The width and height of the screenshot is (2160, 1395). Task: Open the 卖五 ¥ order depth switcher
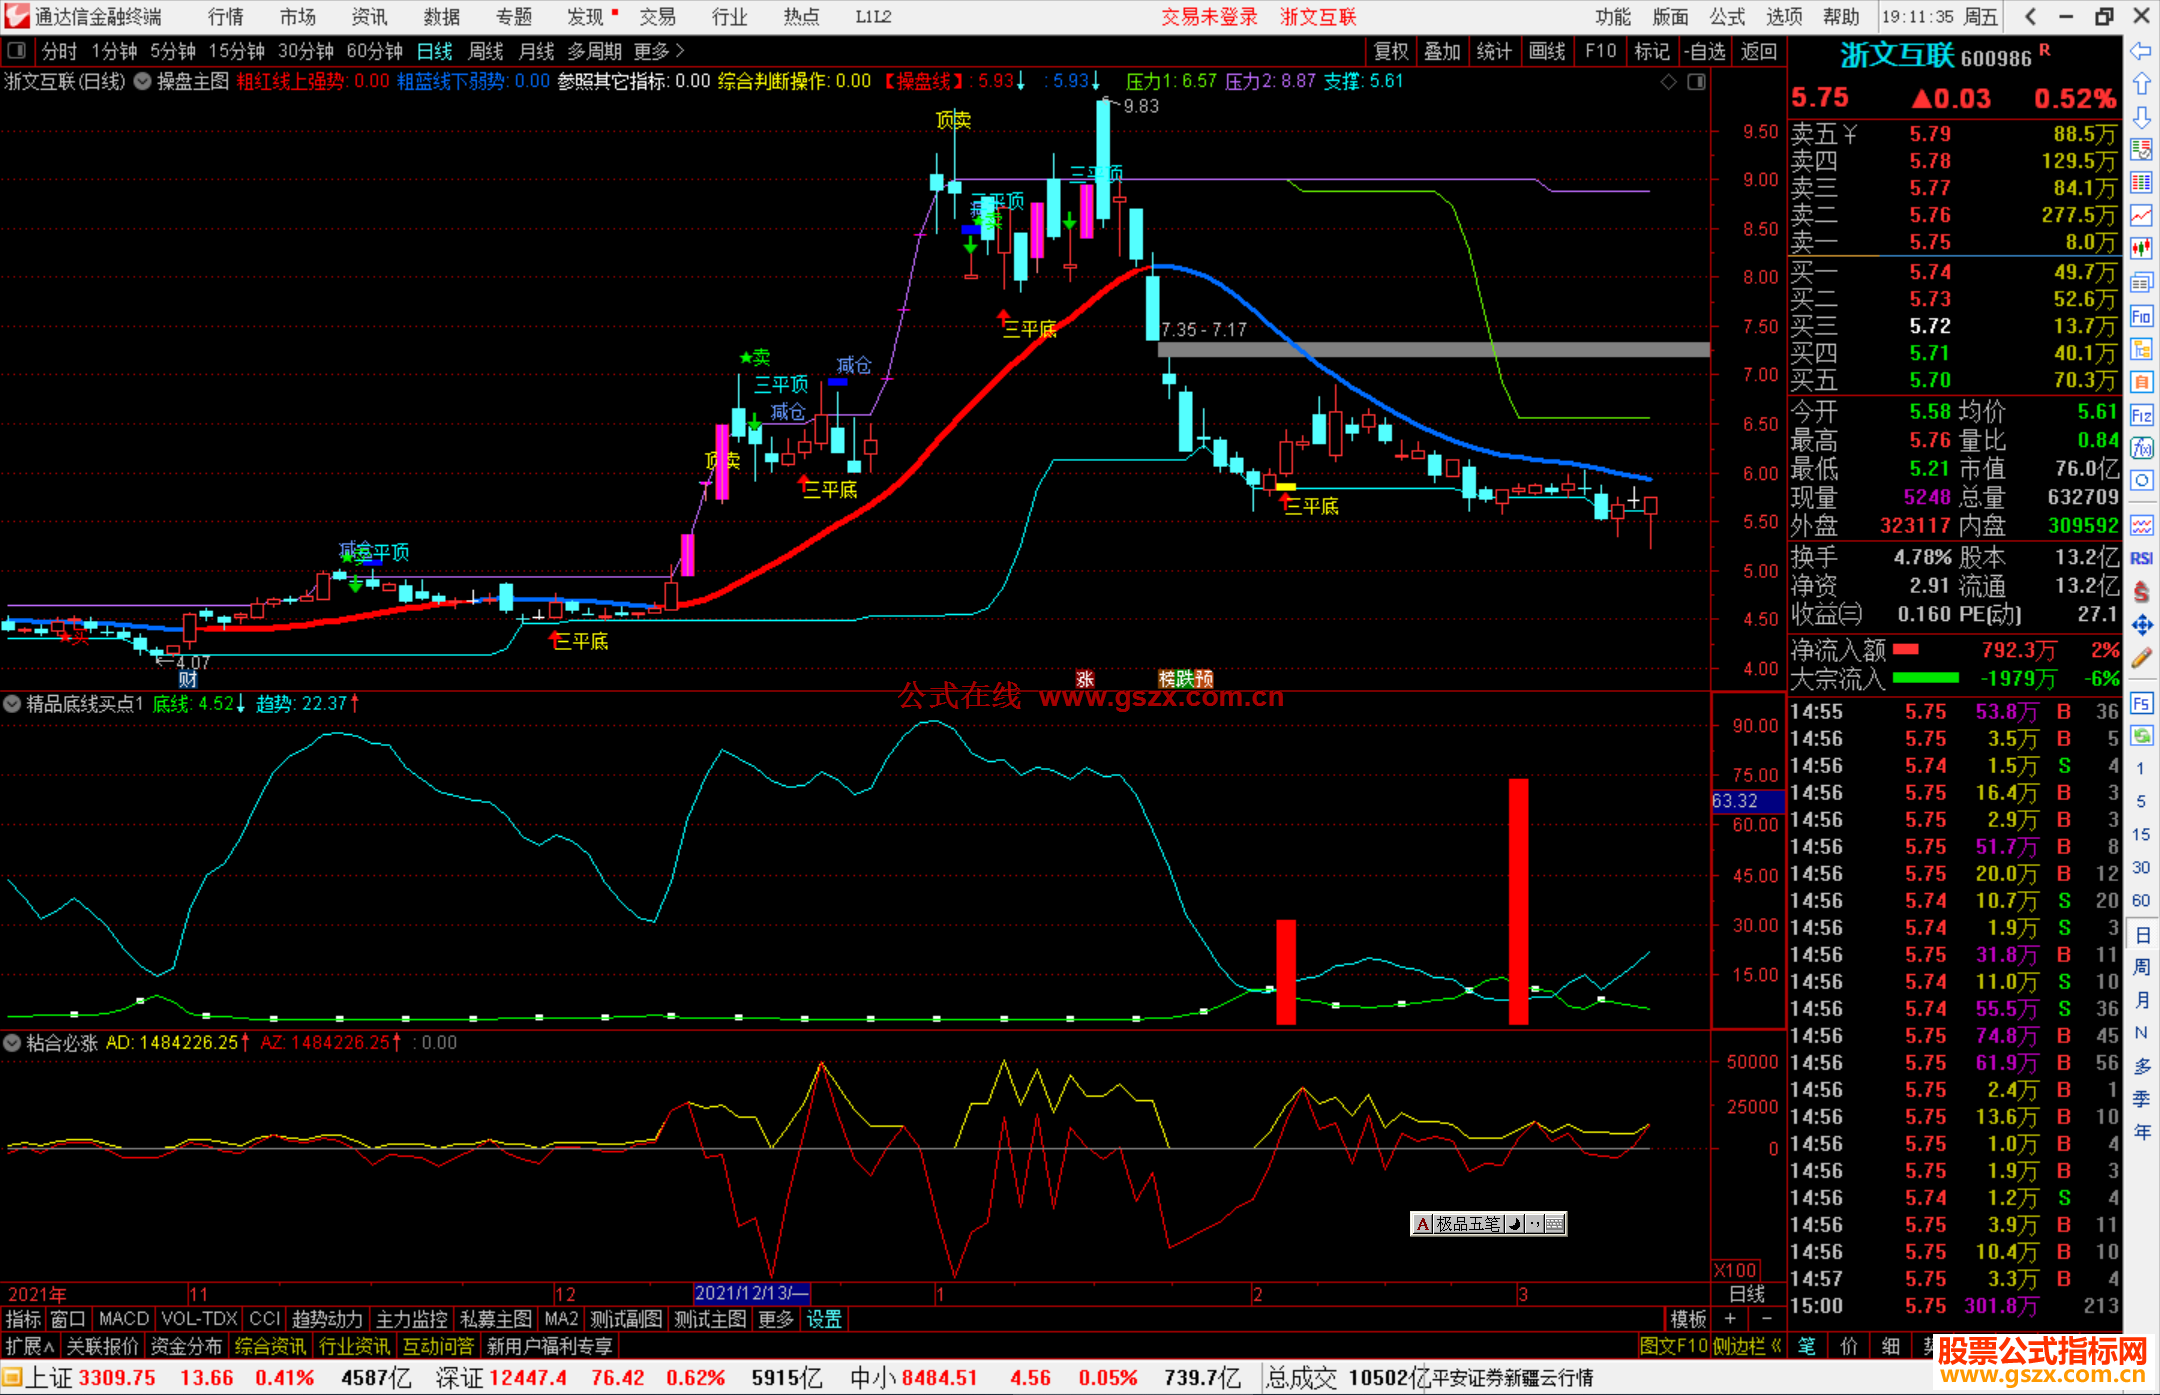click(1823, 134)
